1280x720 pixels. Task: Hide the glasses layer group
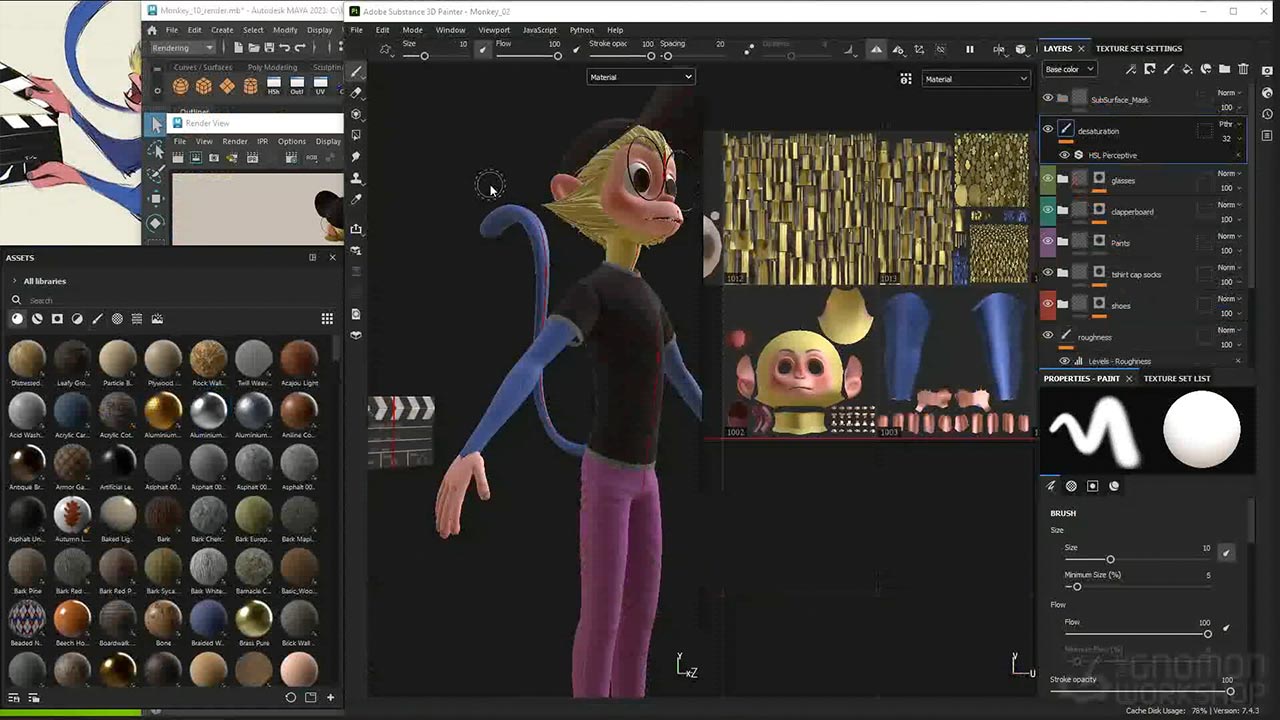(1048, 180)
